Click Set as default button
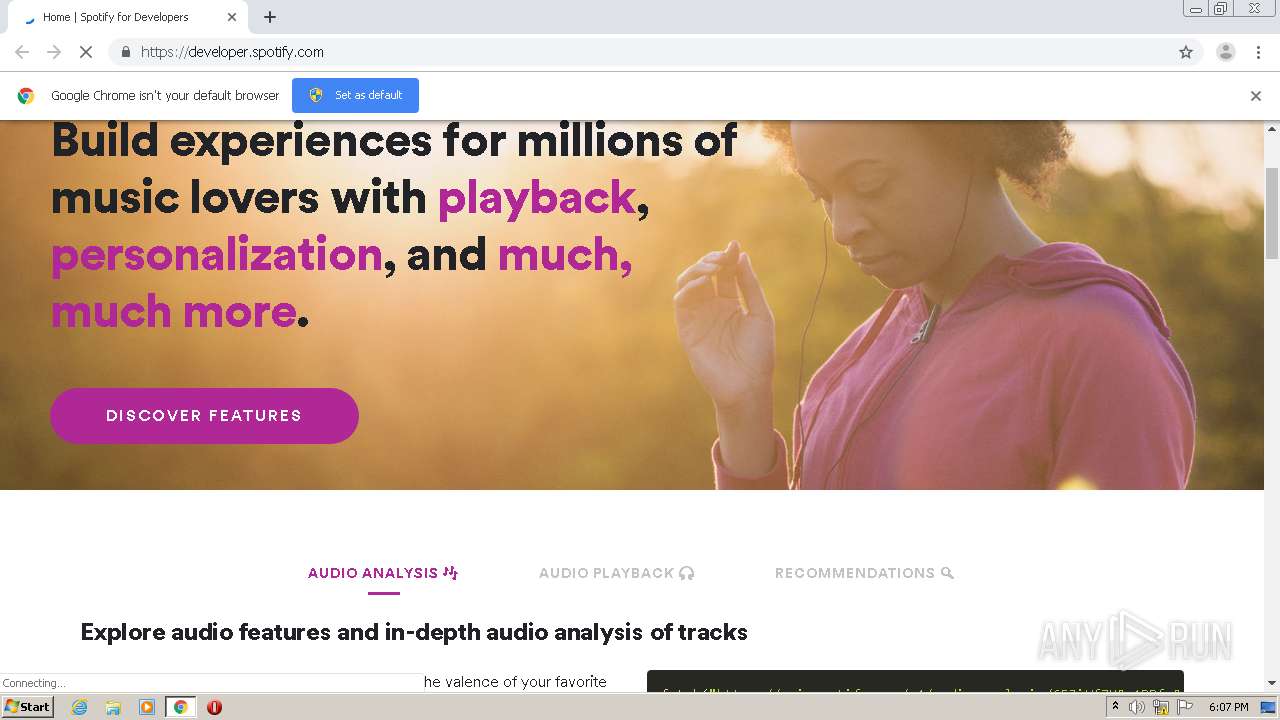1280x720 pixels. pyautogui.click(x=355, y=95)
